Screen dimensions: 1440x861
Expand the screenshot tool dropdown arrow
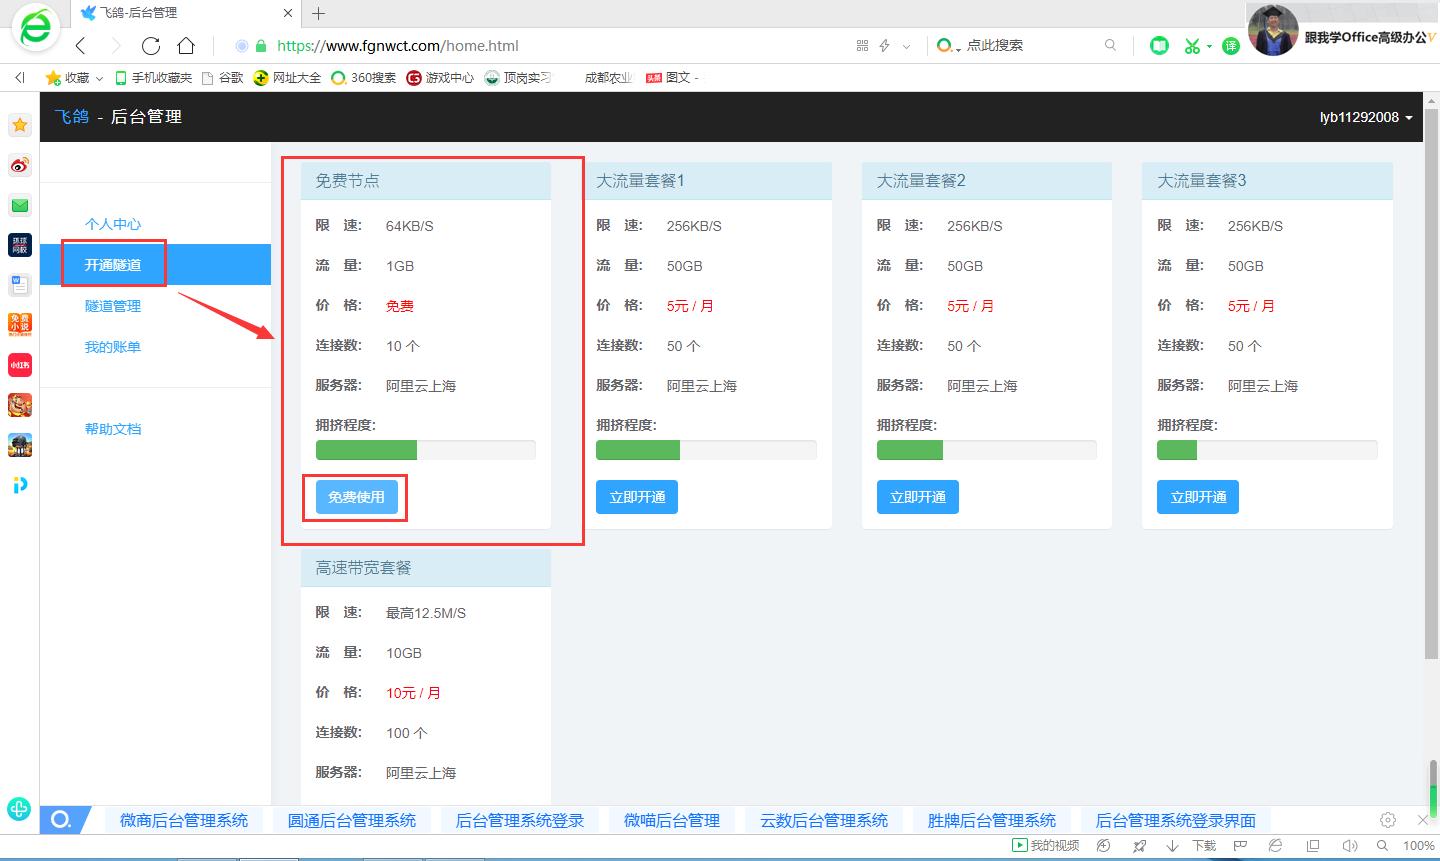[1211, 45]
